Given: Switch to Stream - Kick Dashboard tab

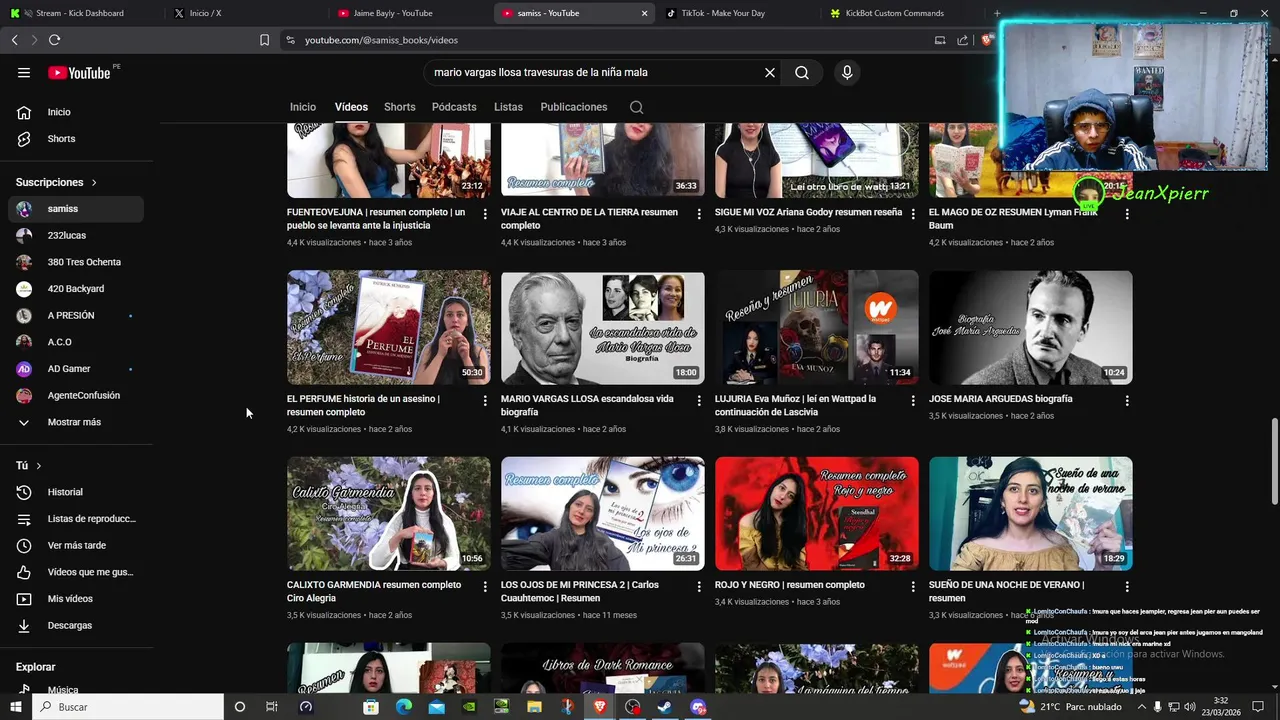Looking at the screenshot, I should coord(80,13).
